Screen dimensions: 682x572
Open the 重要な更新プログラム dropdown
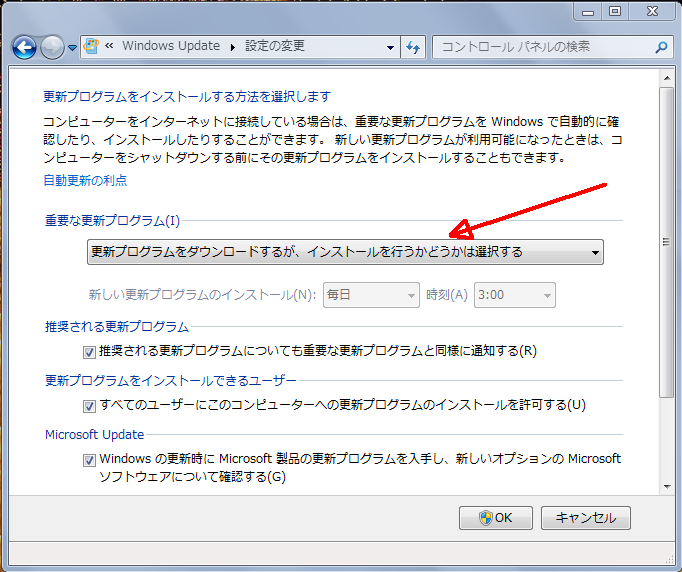[345, 252]
